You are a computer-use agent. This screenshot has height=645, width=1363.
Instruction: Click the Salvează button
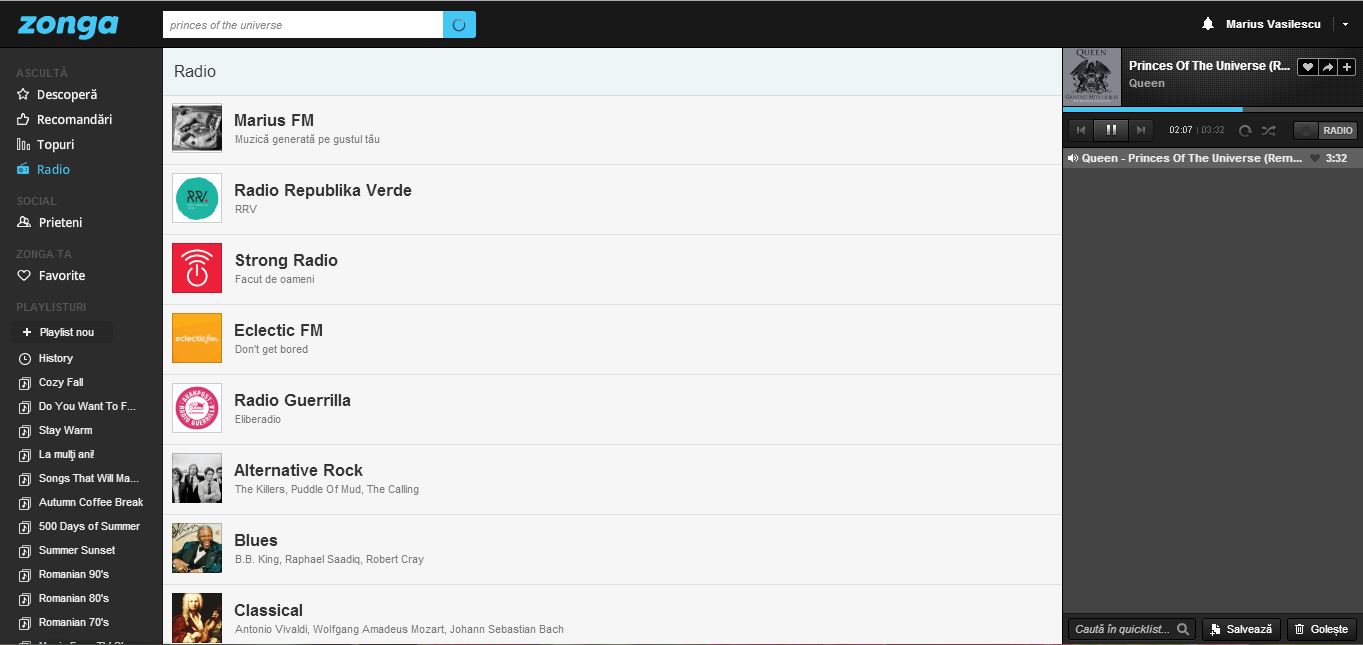click(1241, 629)
